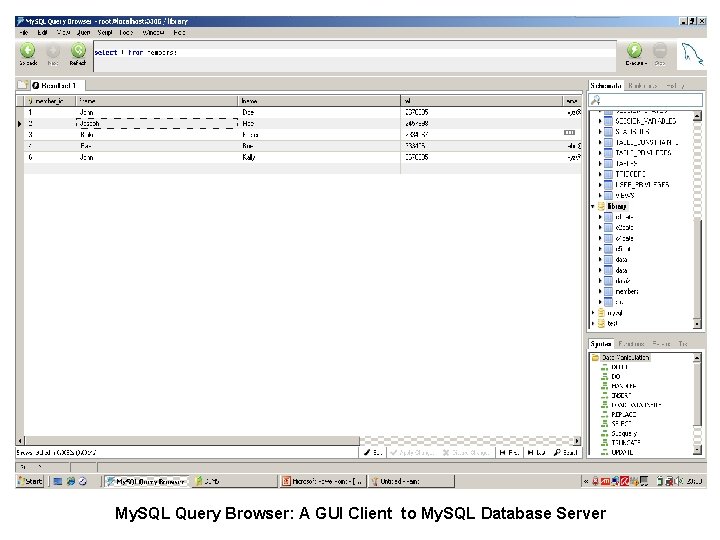This screenshot has height=540, width=720.
Task: Click the Start button on taskbar
Action: pos(30,481)
